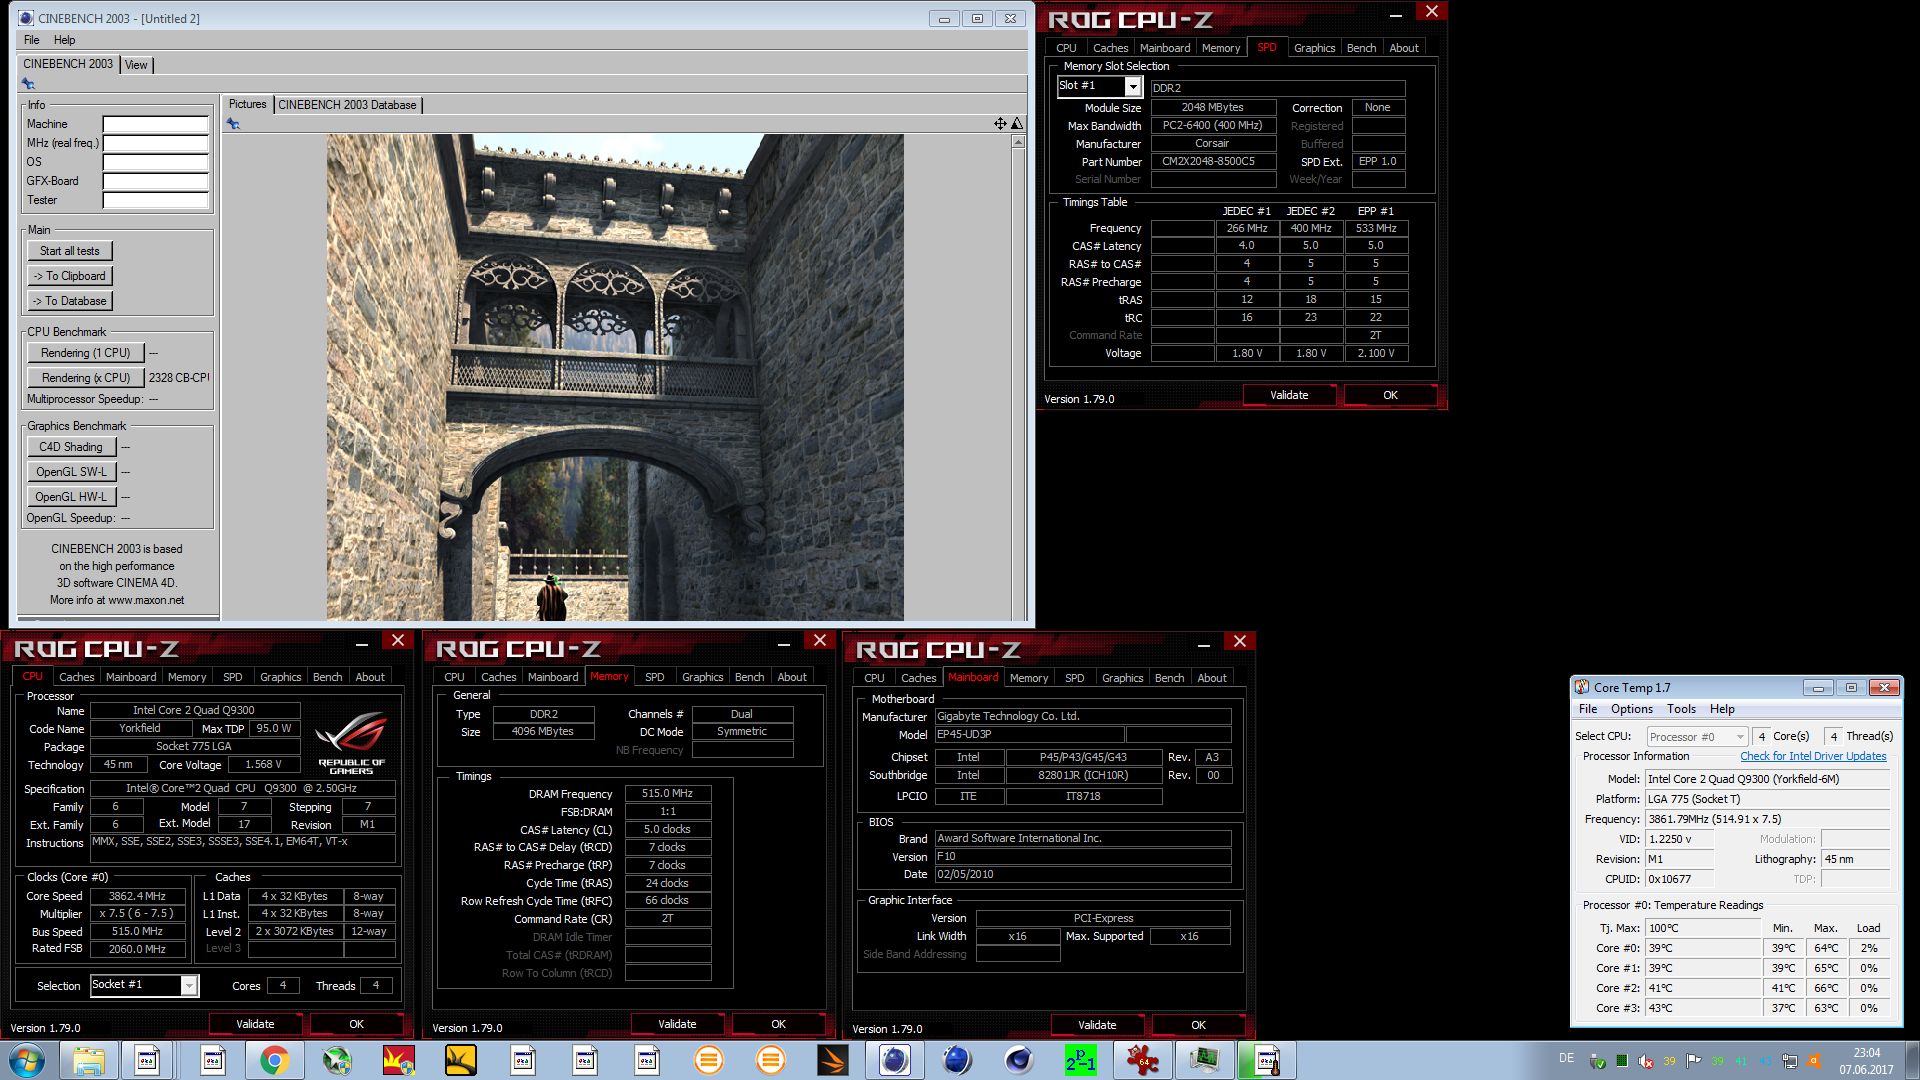Open the Windows Start orb
The height and width of the screenshot is (1080, 1920).
coord(26,1060)
